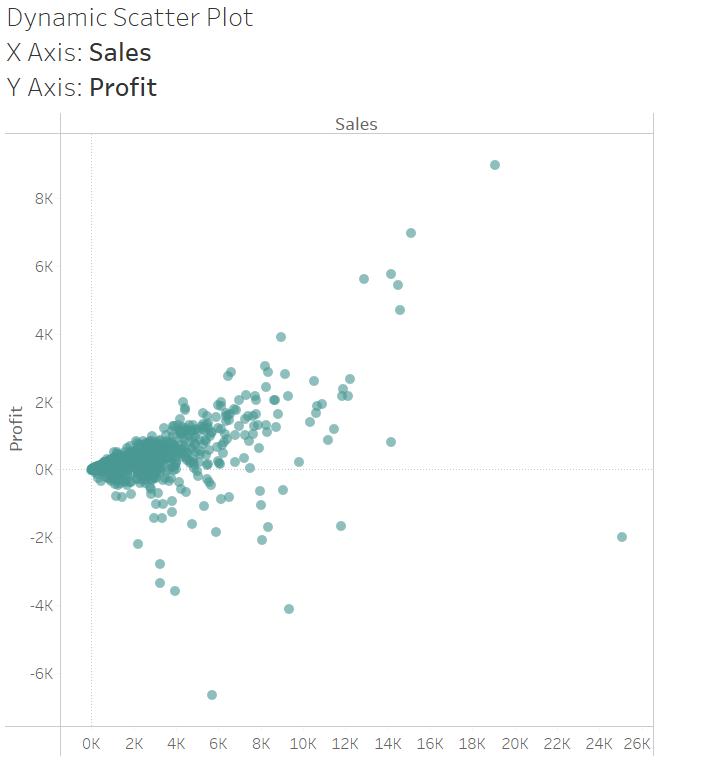This screenshot has width=704, height=762.
Task: Click the 8K tick on the Profit axis
Action: [x=44, y=199]
